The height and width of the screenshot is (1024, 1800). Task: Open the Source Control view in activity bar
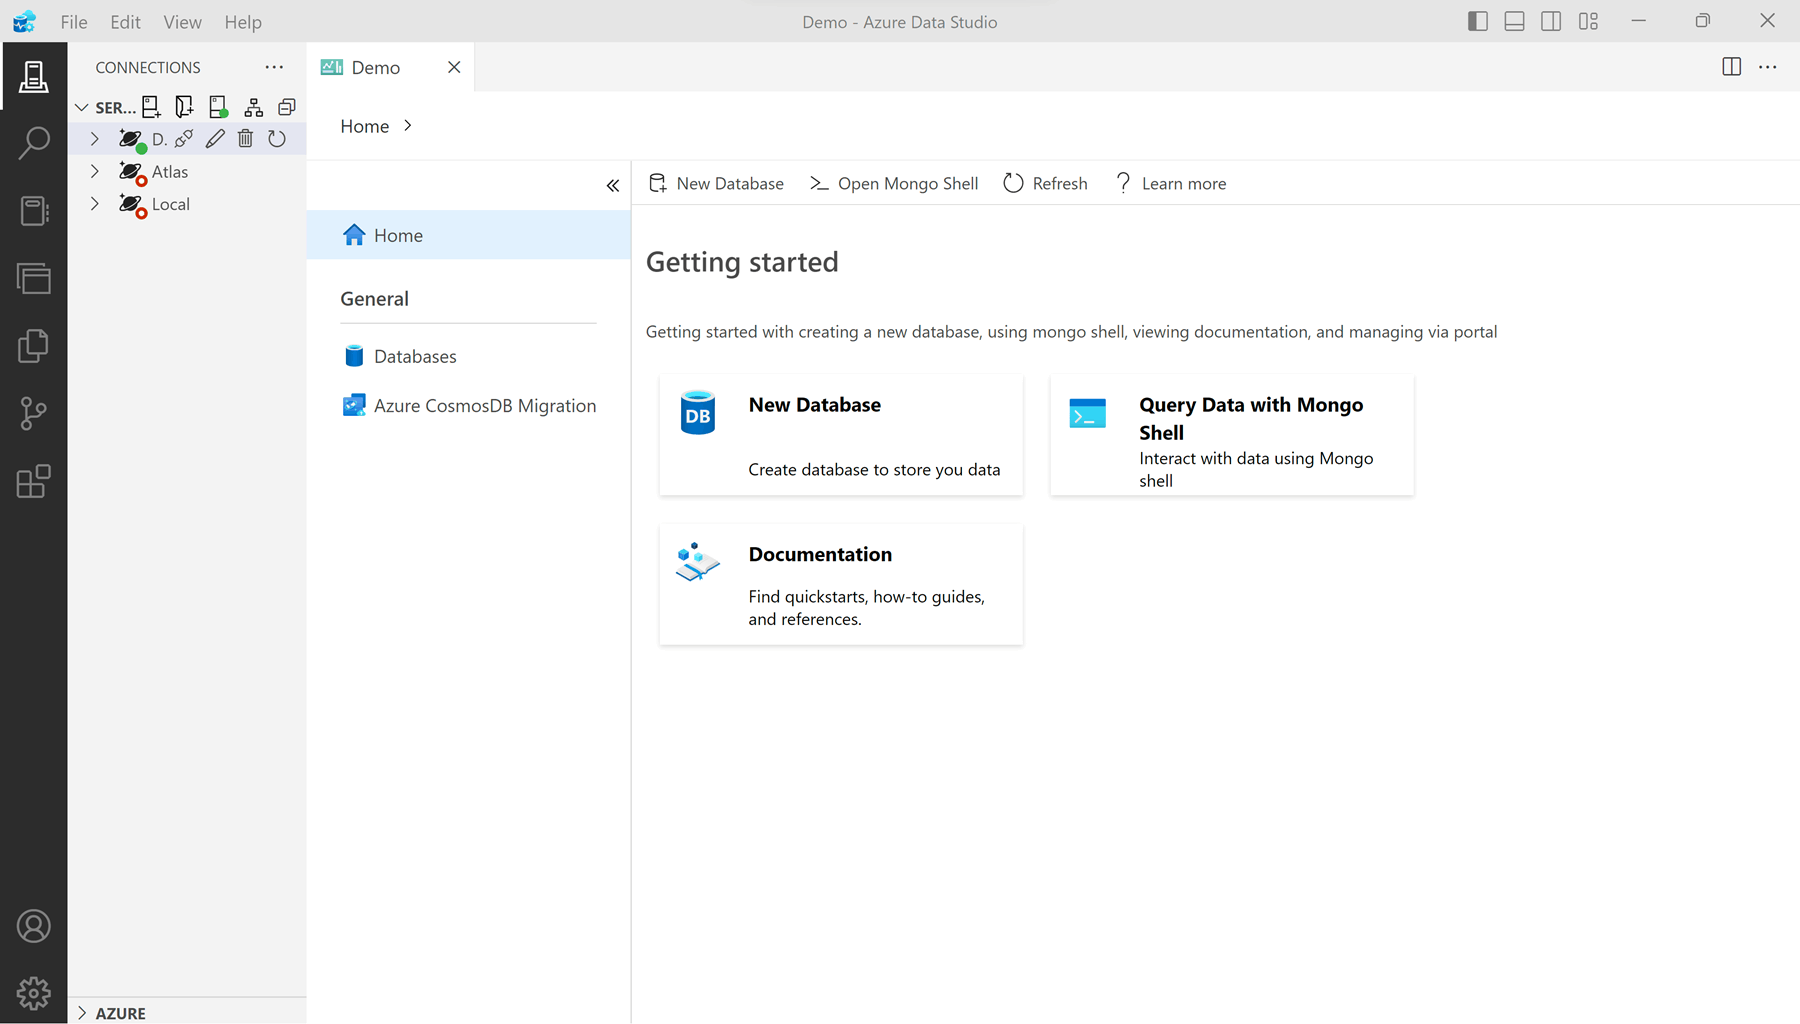33,413
